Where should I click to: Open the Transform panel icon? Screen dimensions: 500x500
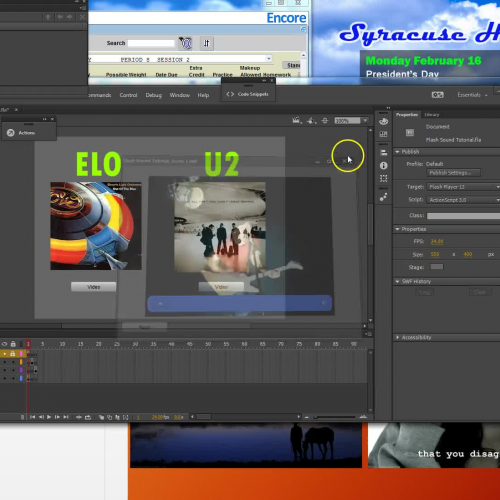384,178
